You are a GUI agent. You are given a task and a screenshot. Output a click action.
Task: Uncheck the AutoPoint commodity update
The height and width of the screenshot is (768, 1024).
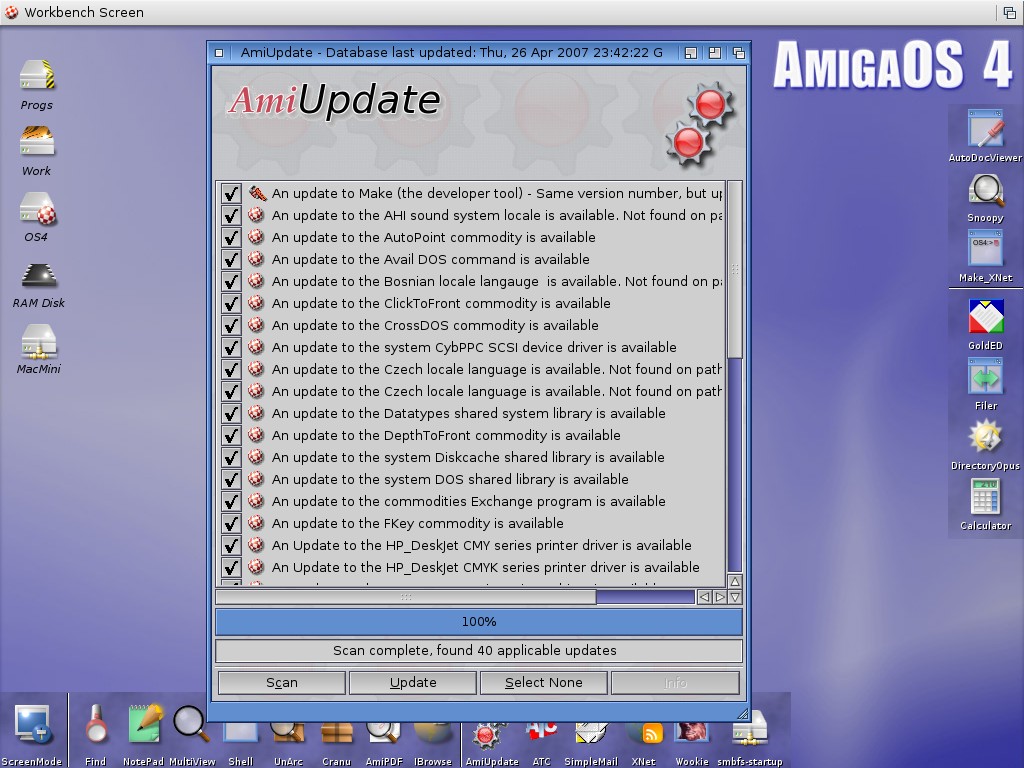[x=231, y=237]
